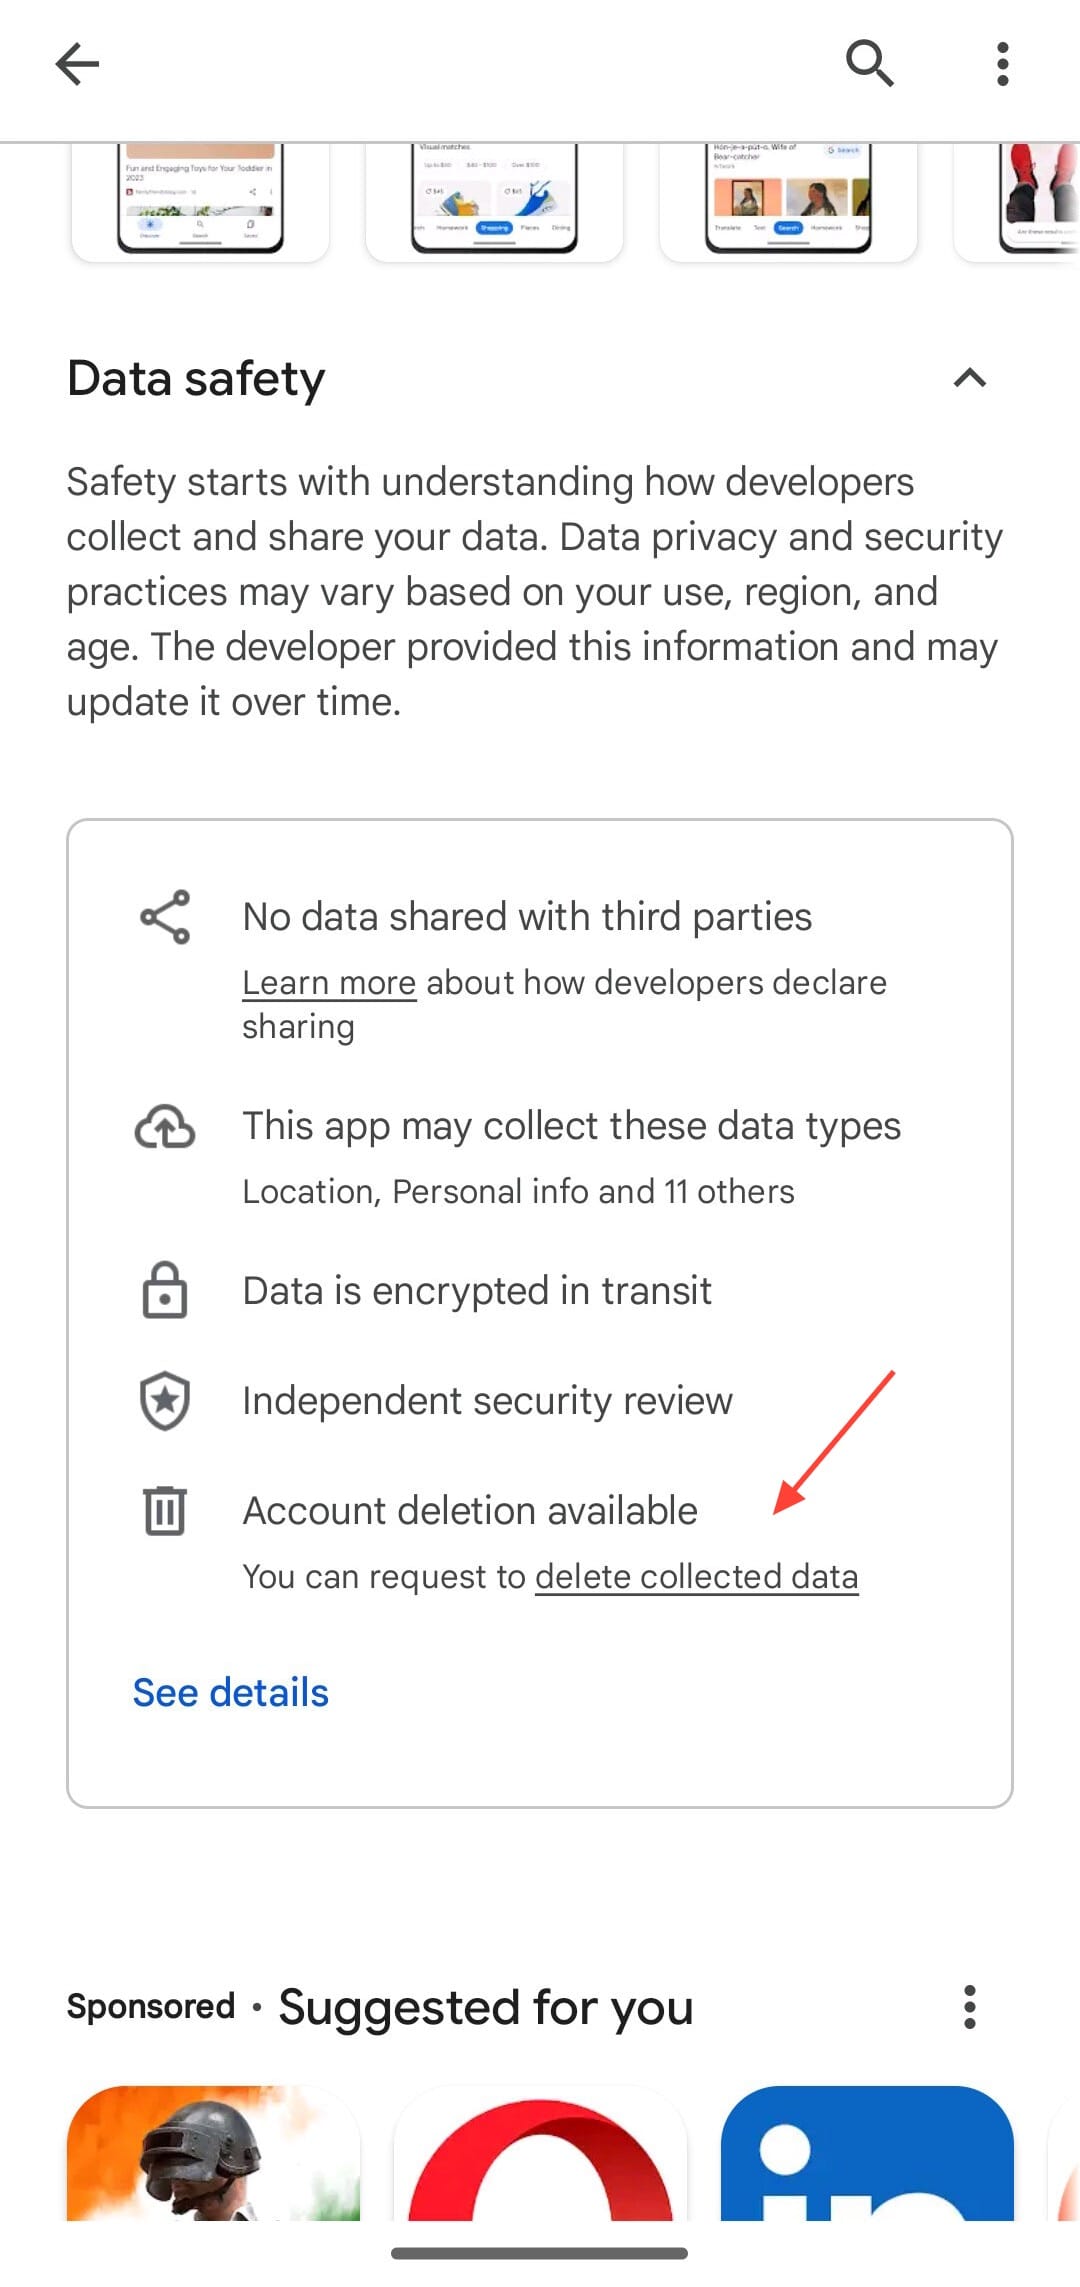Open 'See details' in Data safety card
Viewport: 1080px width, 2287px height.
tap(230, 1692)
